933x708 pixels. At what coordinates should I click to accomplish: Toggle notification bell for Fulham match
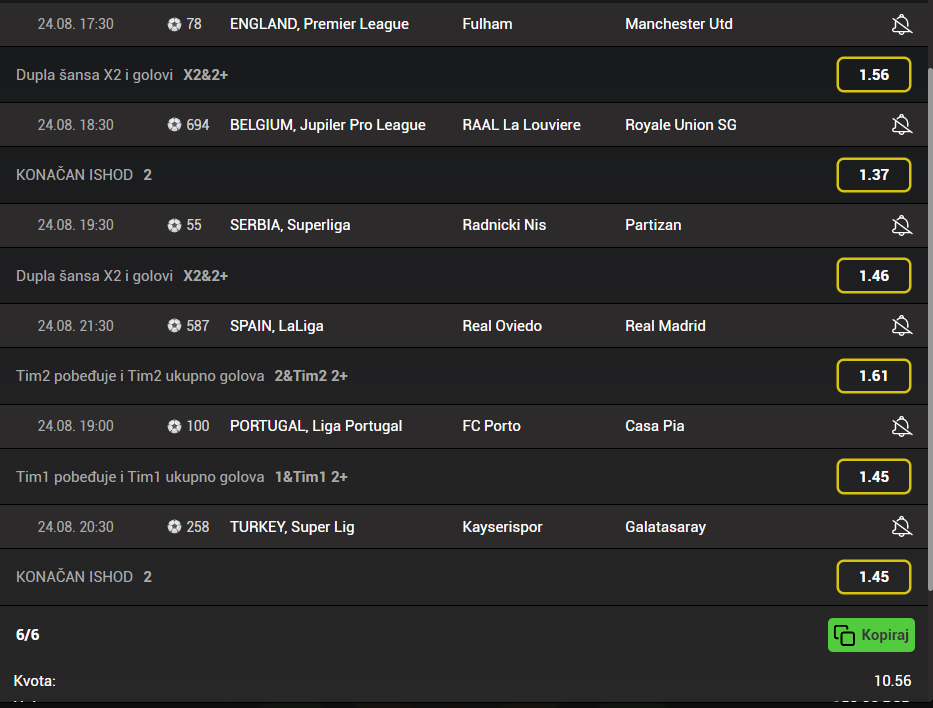click(x=901, y=24)
